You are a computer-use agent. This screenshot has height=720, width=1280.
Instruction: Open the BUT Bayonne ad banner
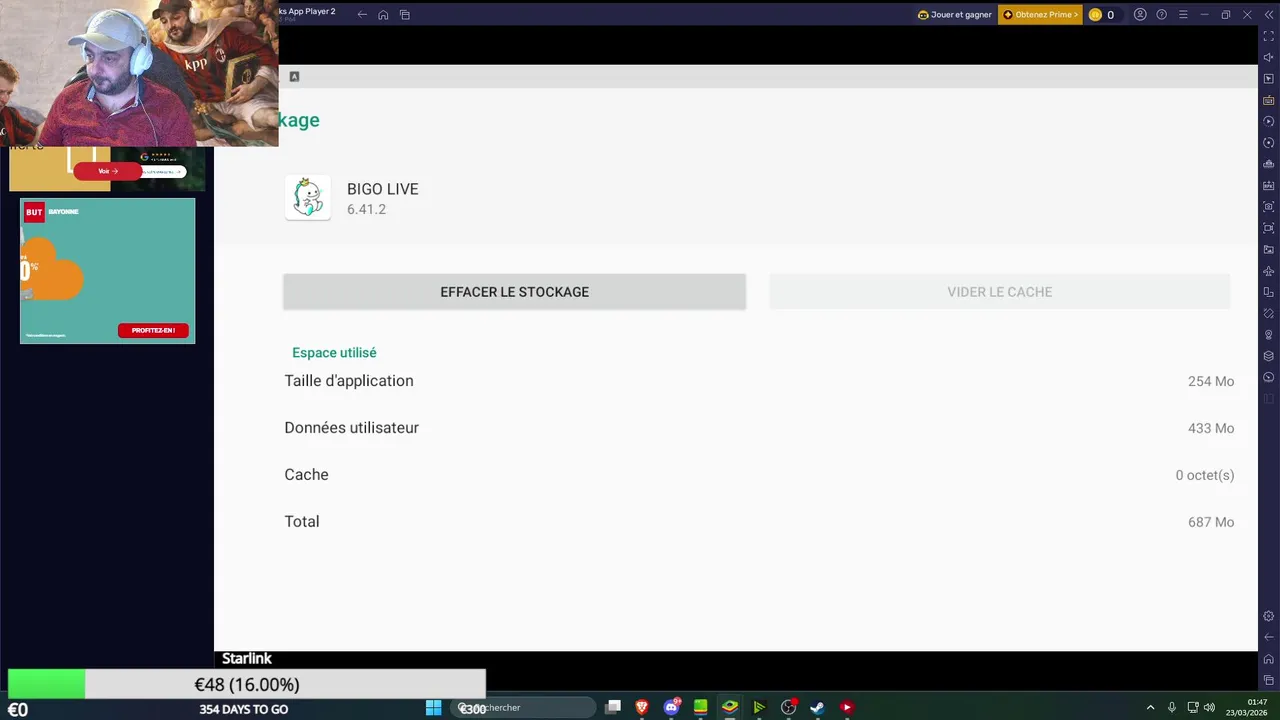point(108,271)
